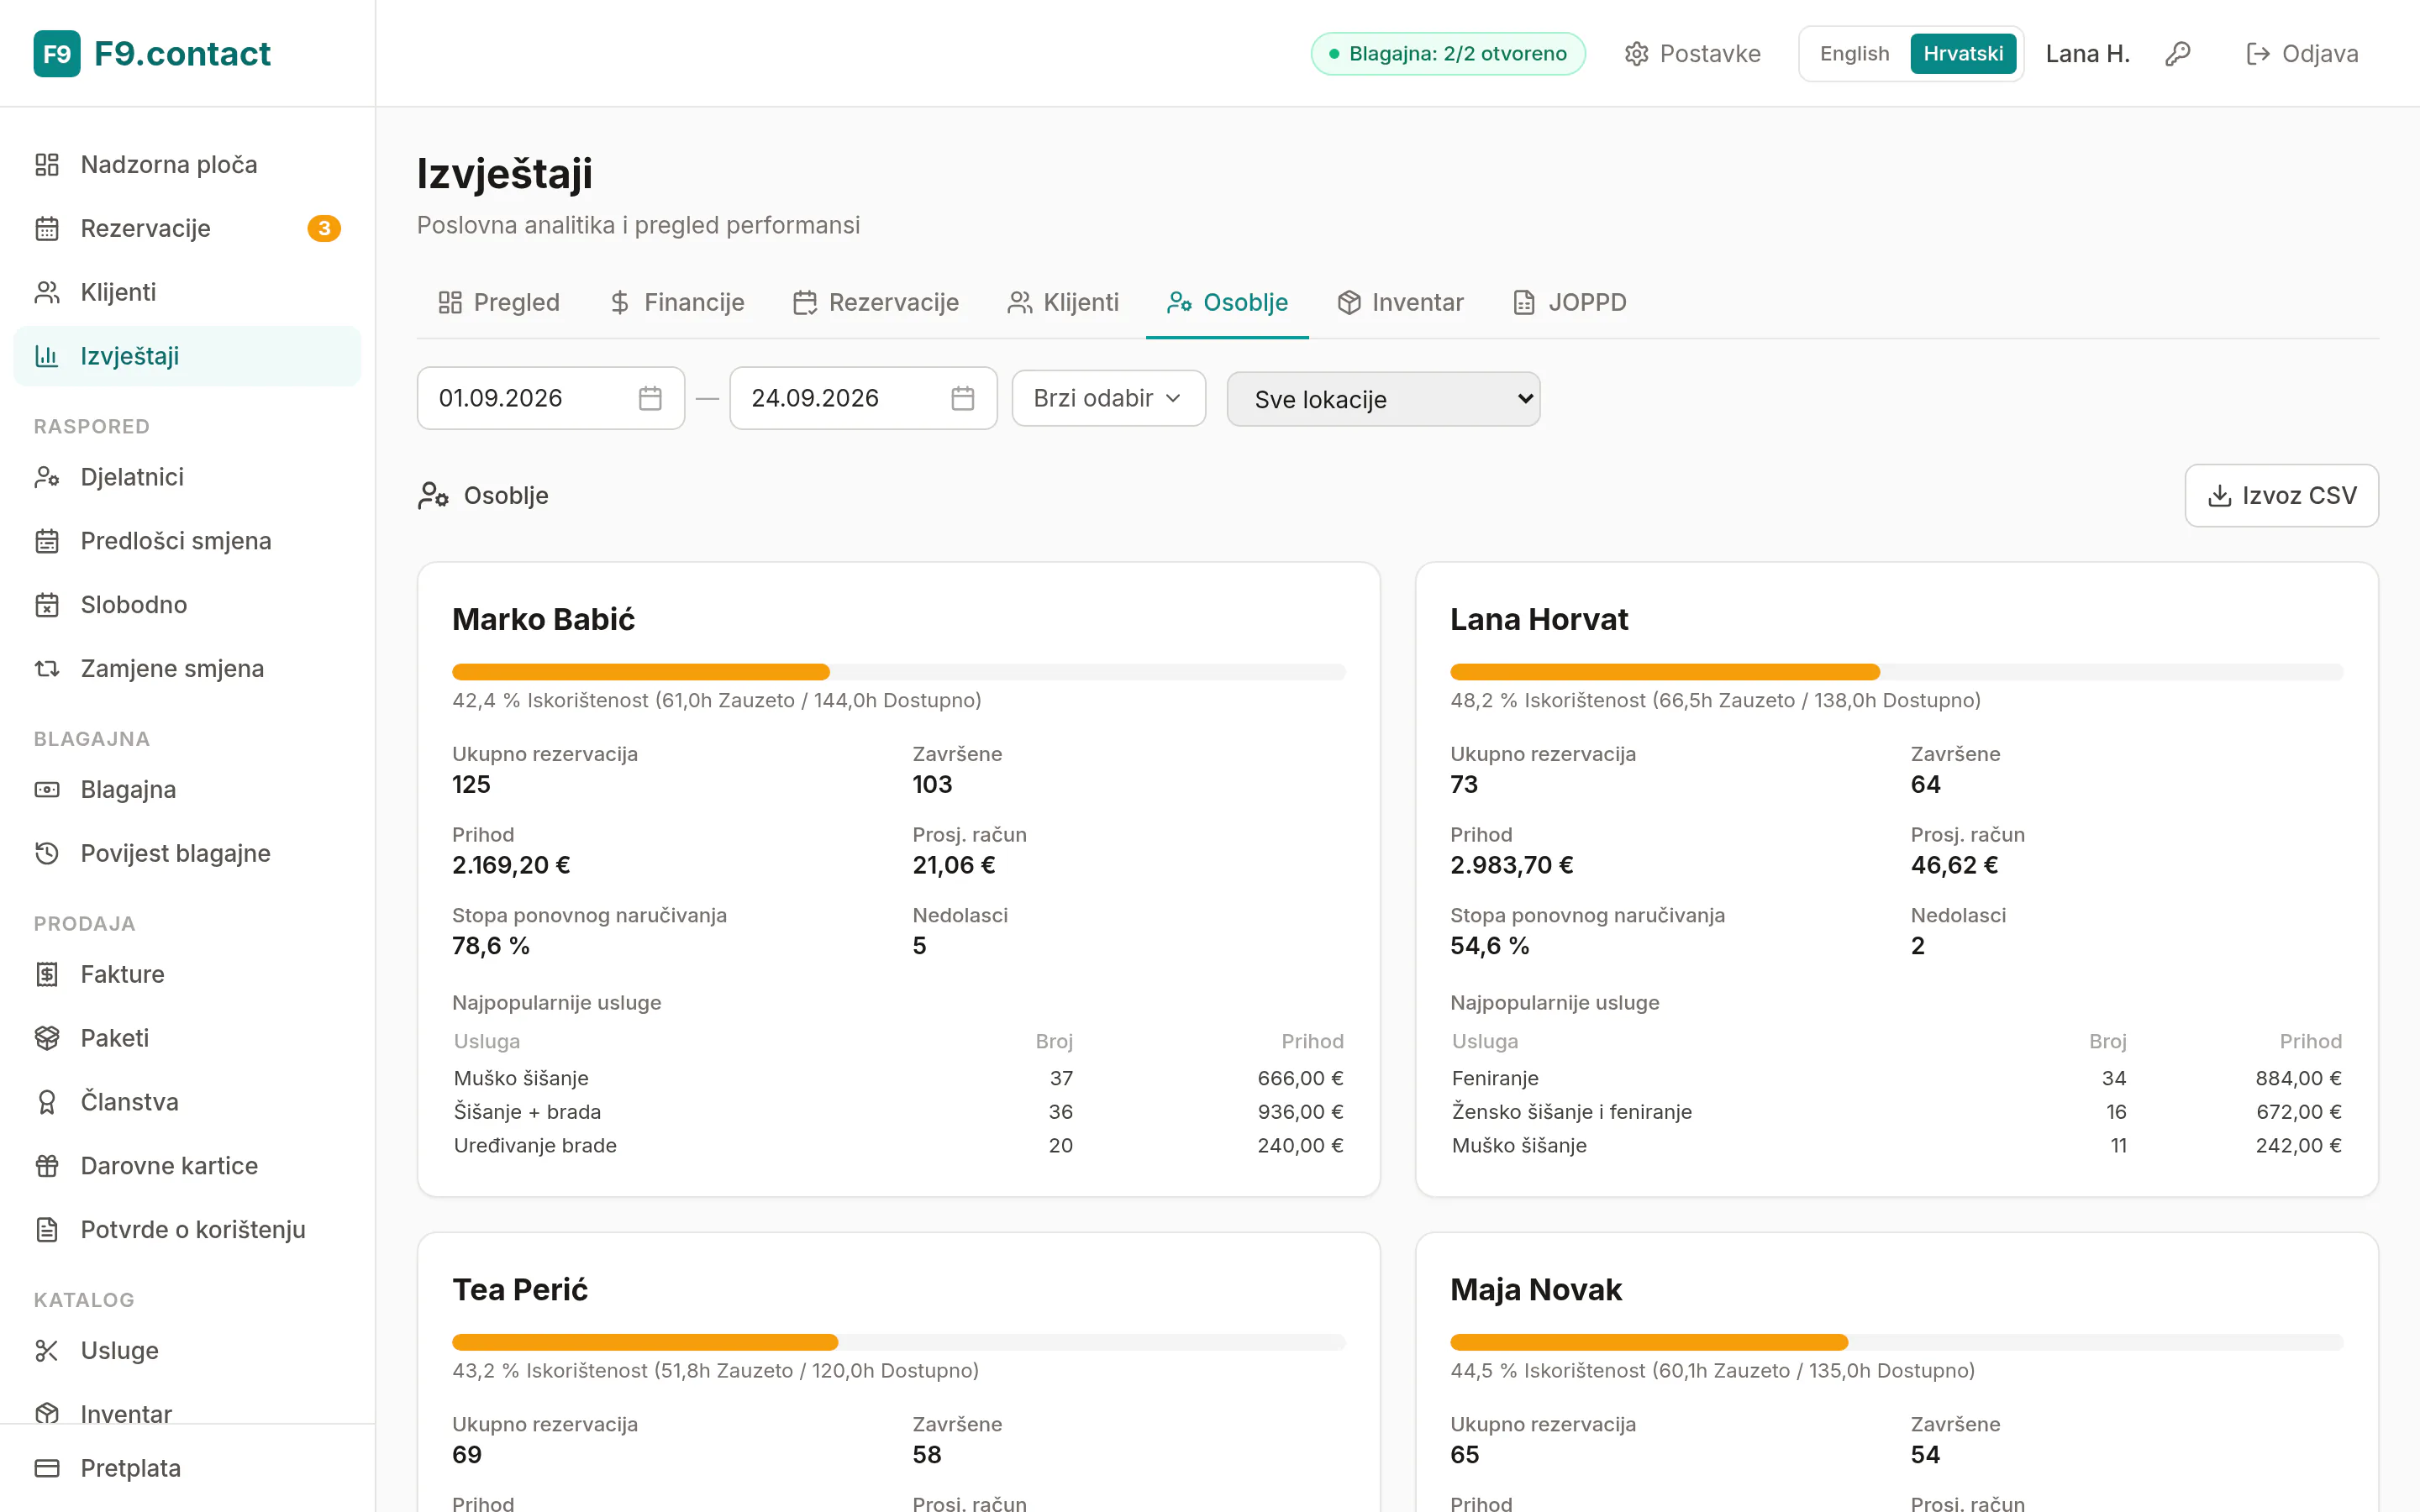Click the Nadzorna ploča grid icon

(47, 164)
